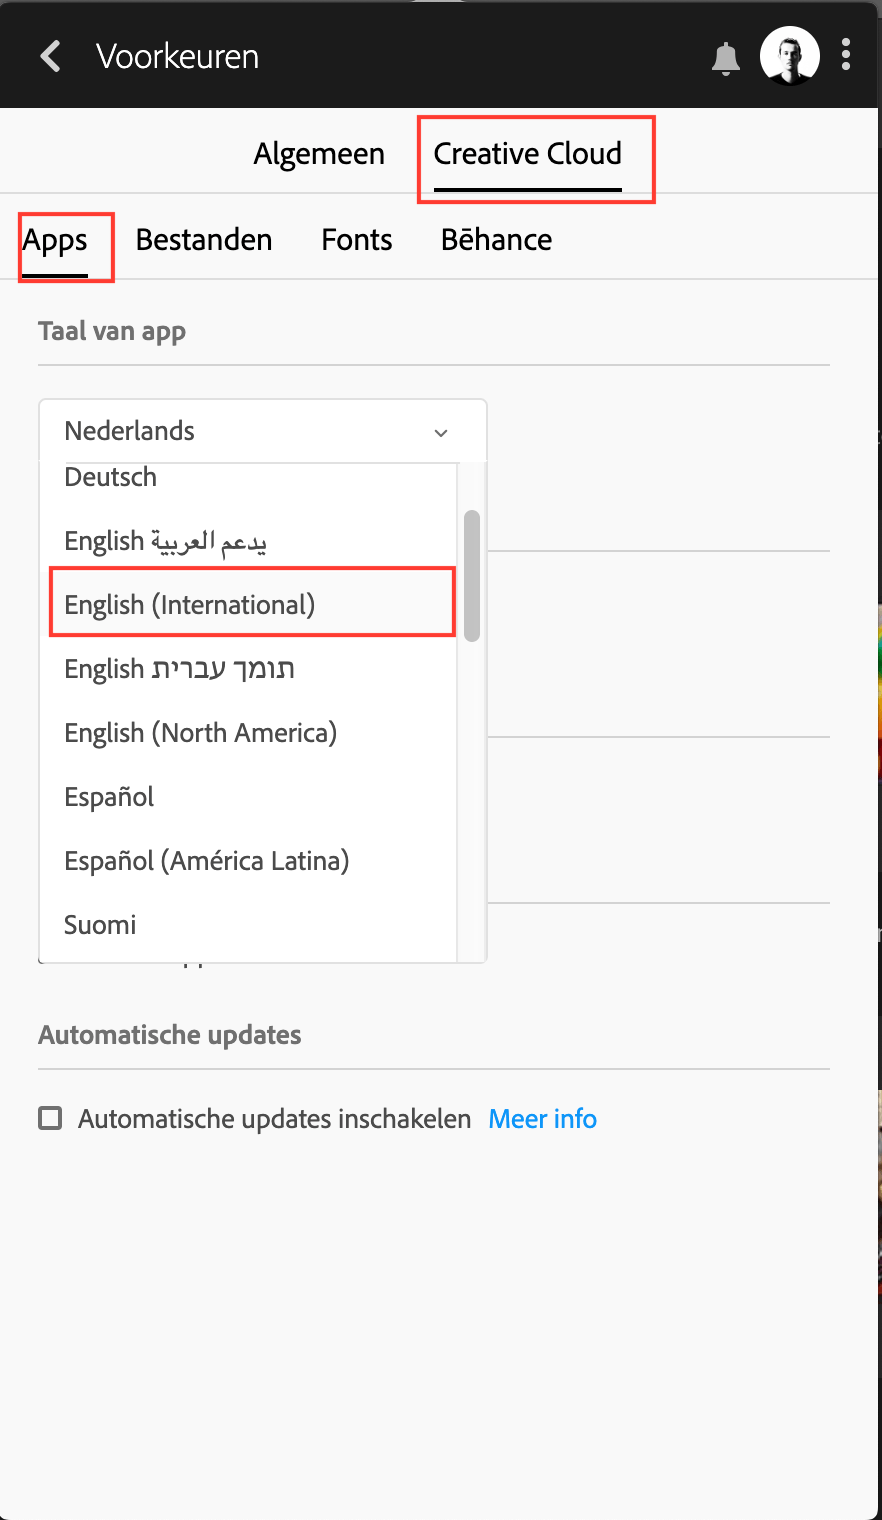
Task: Pick English (North America)
Action: point(248,733)
